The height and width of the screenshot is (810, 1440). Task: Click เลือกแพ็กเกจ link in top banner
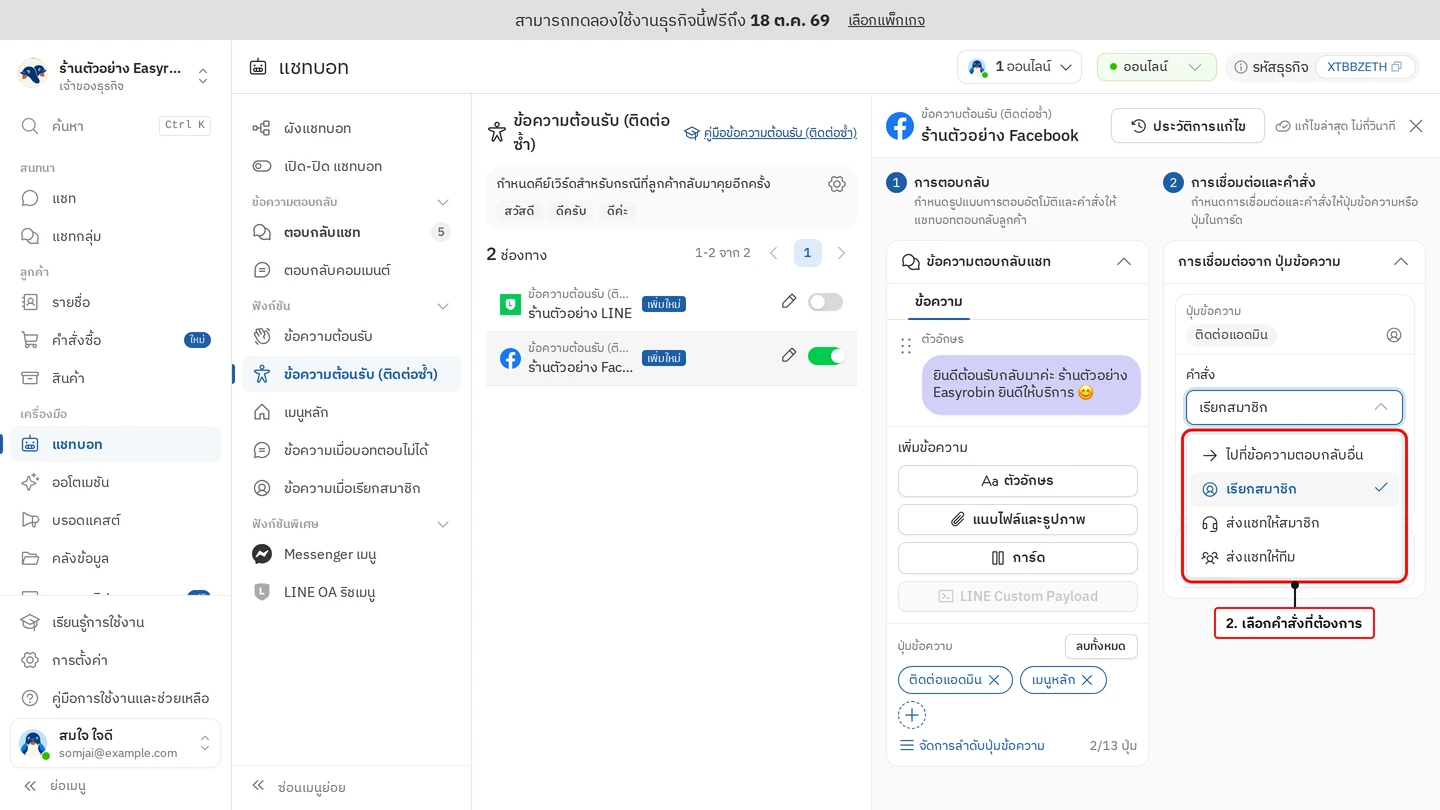(886, 20)
